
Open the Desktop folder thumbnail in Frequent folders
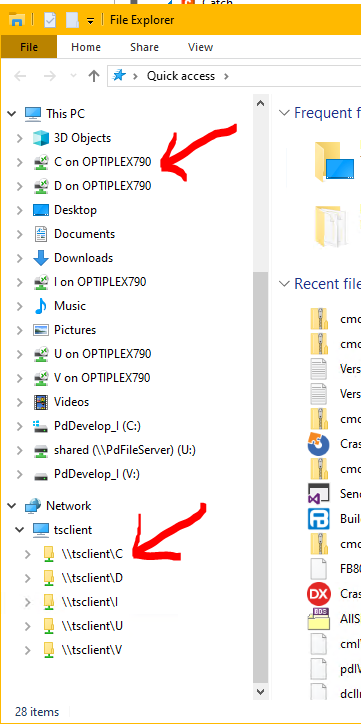335,162
